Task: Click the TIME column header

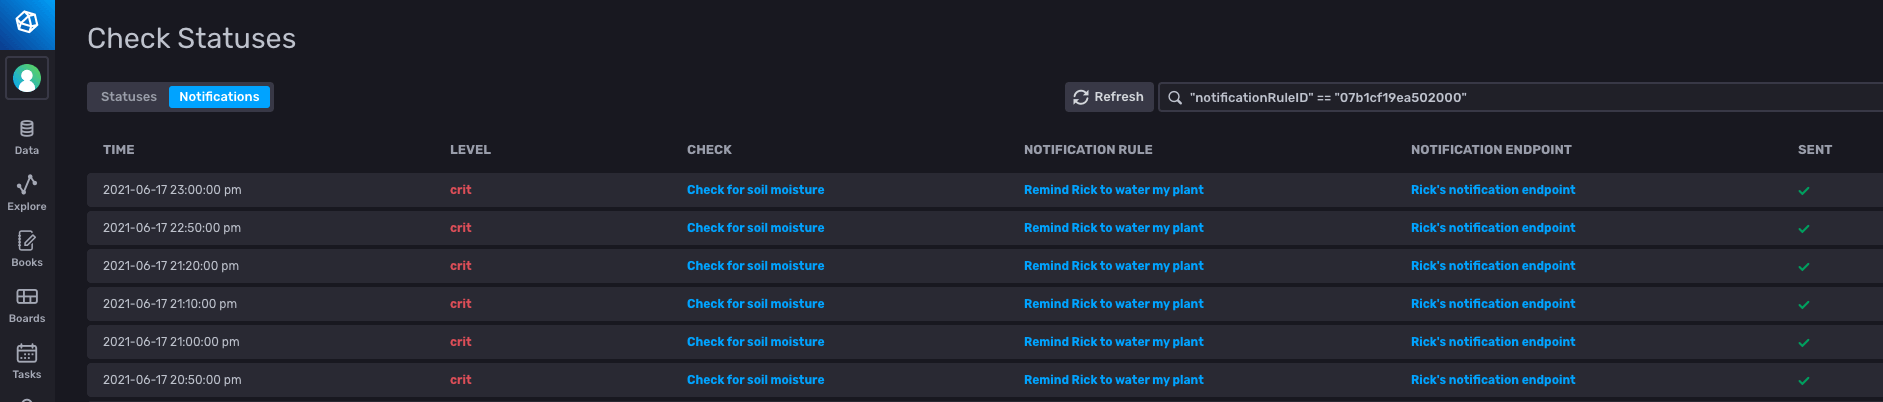Action: [x=118, y=150]
